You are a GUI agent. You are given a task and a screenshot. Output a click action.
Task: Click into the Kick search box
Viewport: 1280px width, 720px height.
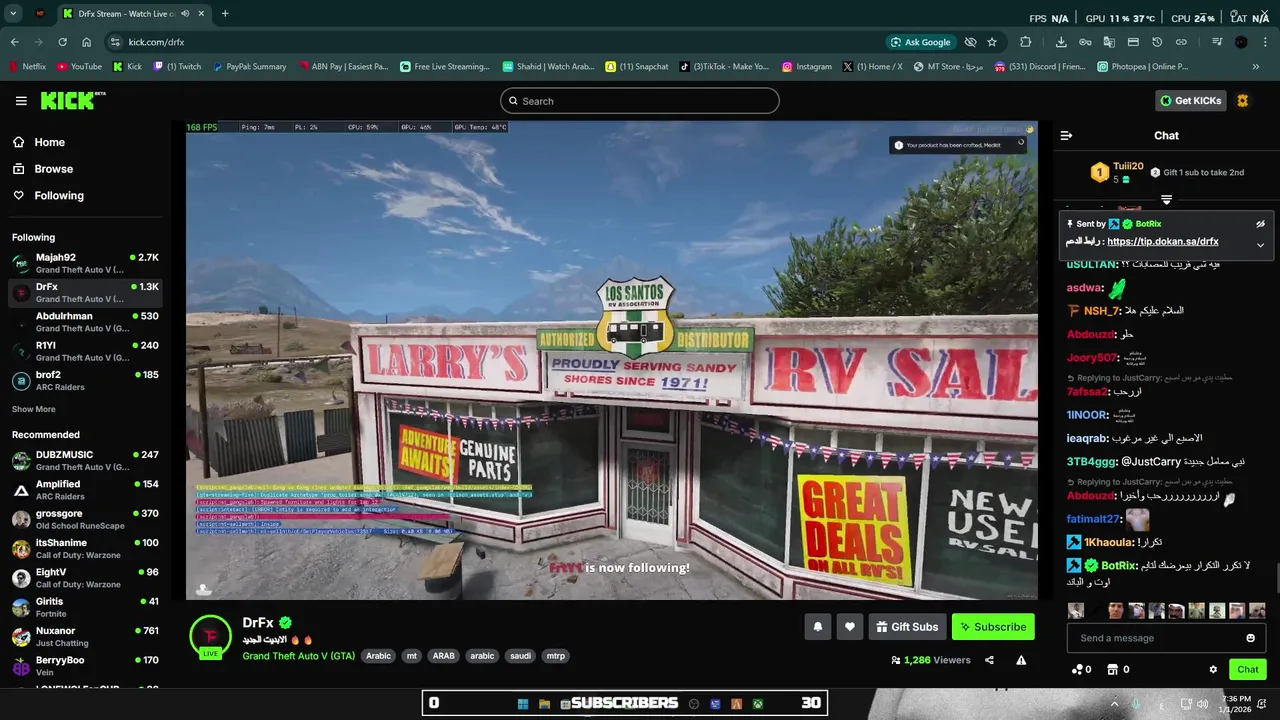pyautogui.click(x=640, y=101)
